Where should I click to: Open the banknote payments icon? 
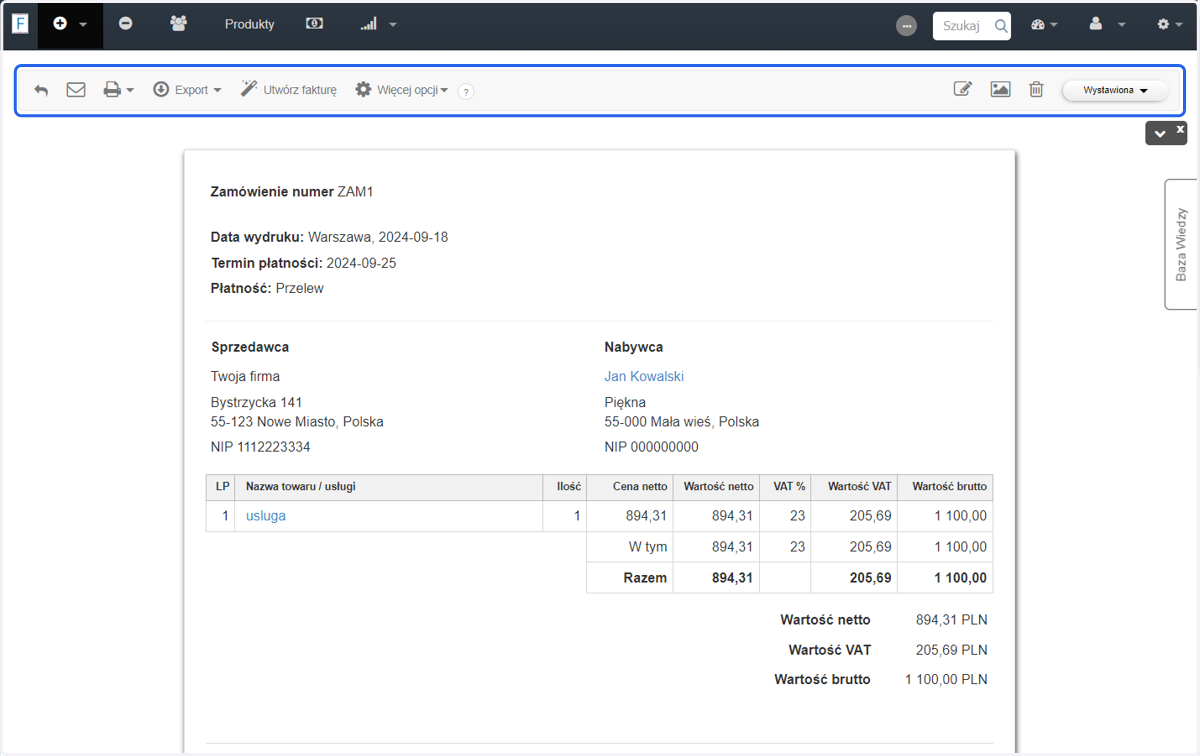[x=315, y=24]
